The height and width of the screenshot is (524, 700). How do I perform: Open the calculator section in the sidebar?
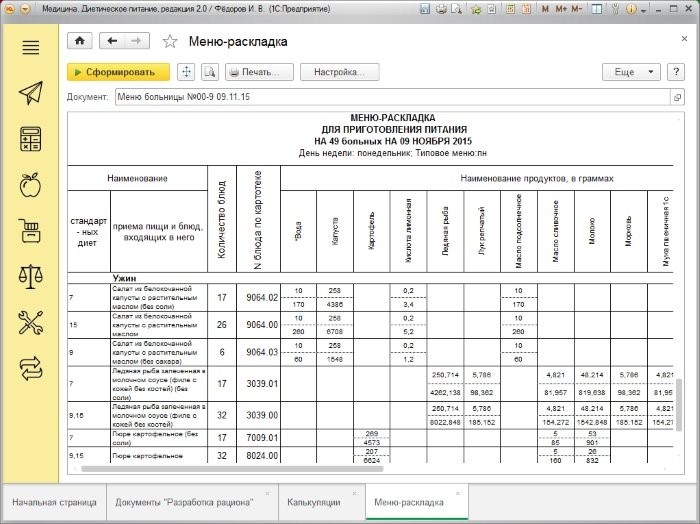pos(30,139)
